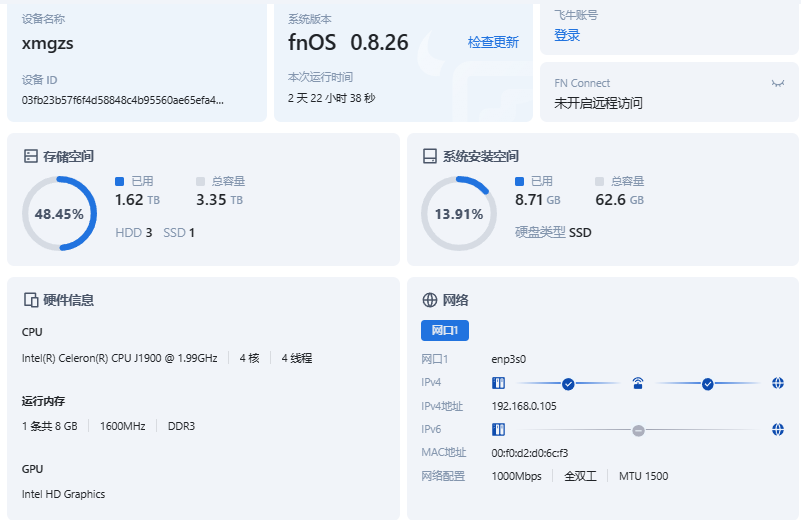Image resolution: width=801 pixels, height=520 pixels.
Task: Click the 4 线程 thread count
Action: point(297,358)
